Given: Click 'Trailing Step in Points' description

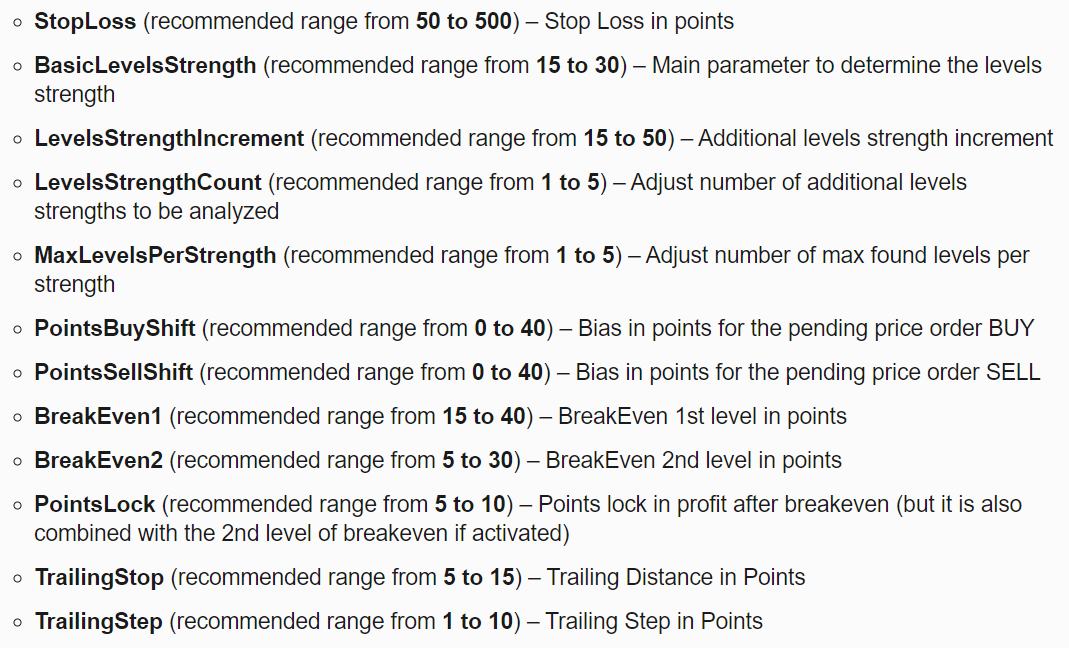Looking at the screenshot, I should pyautogui.click(x=654, y=621).
